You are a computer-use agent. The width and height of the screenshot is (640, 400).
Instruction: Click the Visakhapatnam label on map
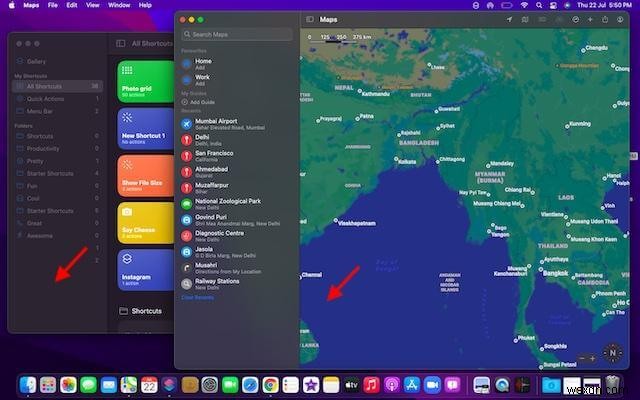click(357, 223)
